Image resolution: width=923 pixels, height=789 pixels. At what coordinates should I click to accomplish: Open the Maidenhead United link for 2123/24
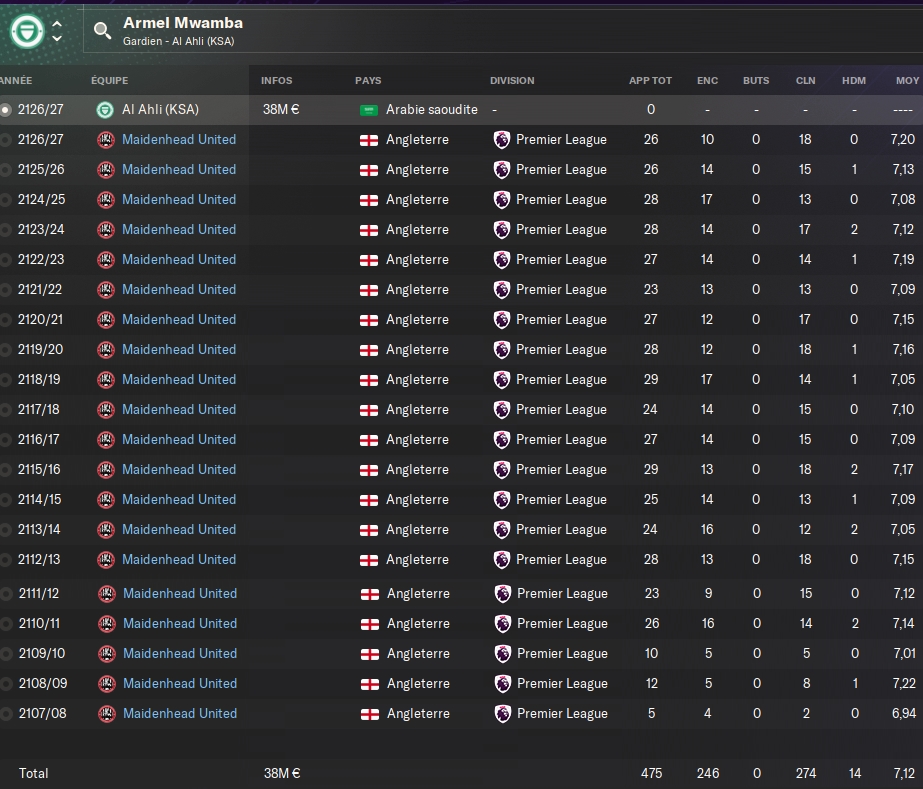[x=179, y=230]
